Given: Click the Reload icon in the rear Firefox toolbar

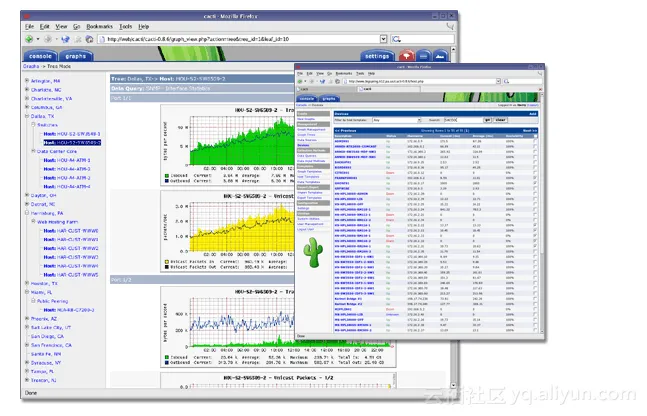Looking at the screenshot, I should tap(65, 39).
